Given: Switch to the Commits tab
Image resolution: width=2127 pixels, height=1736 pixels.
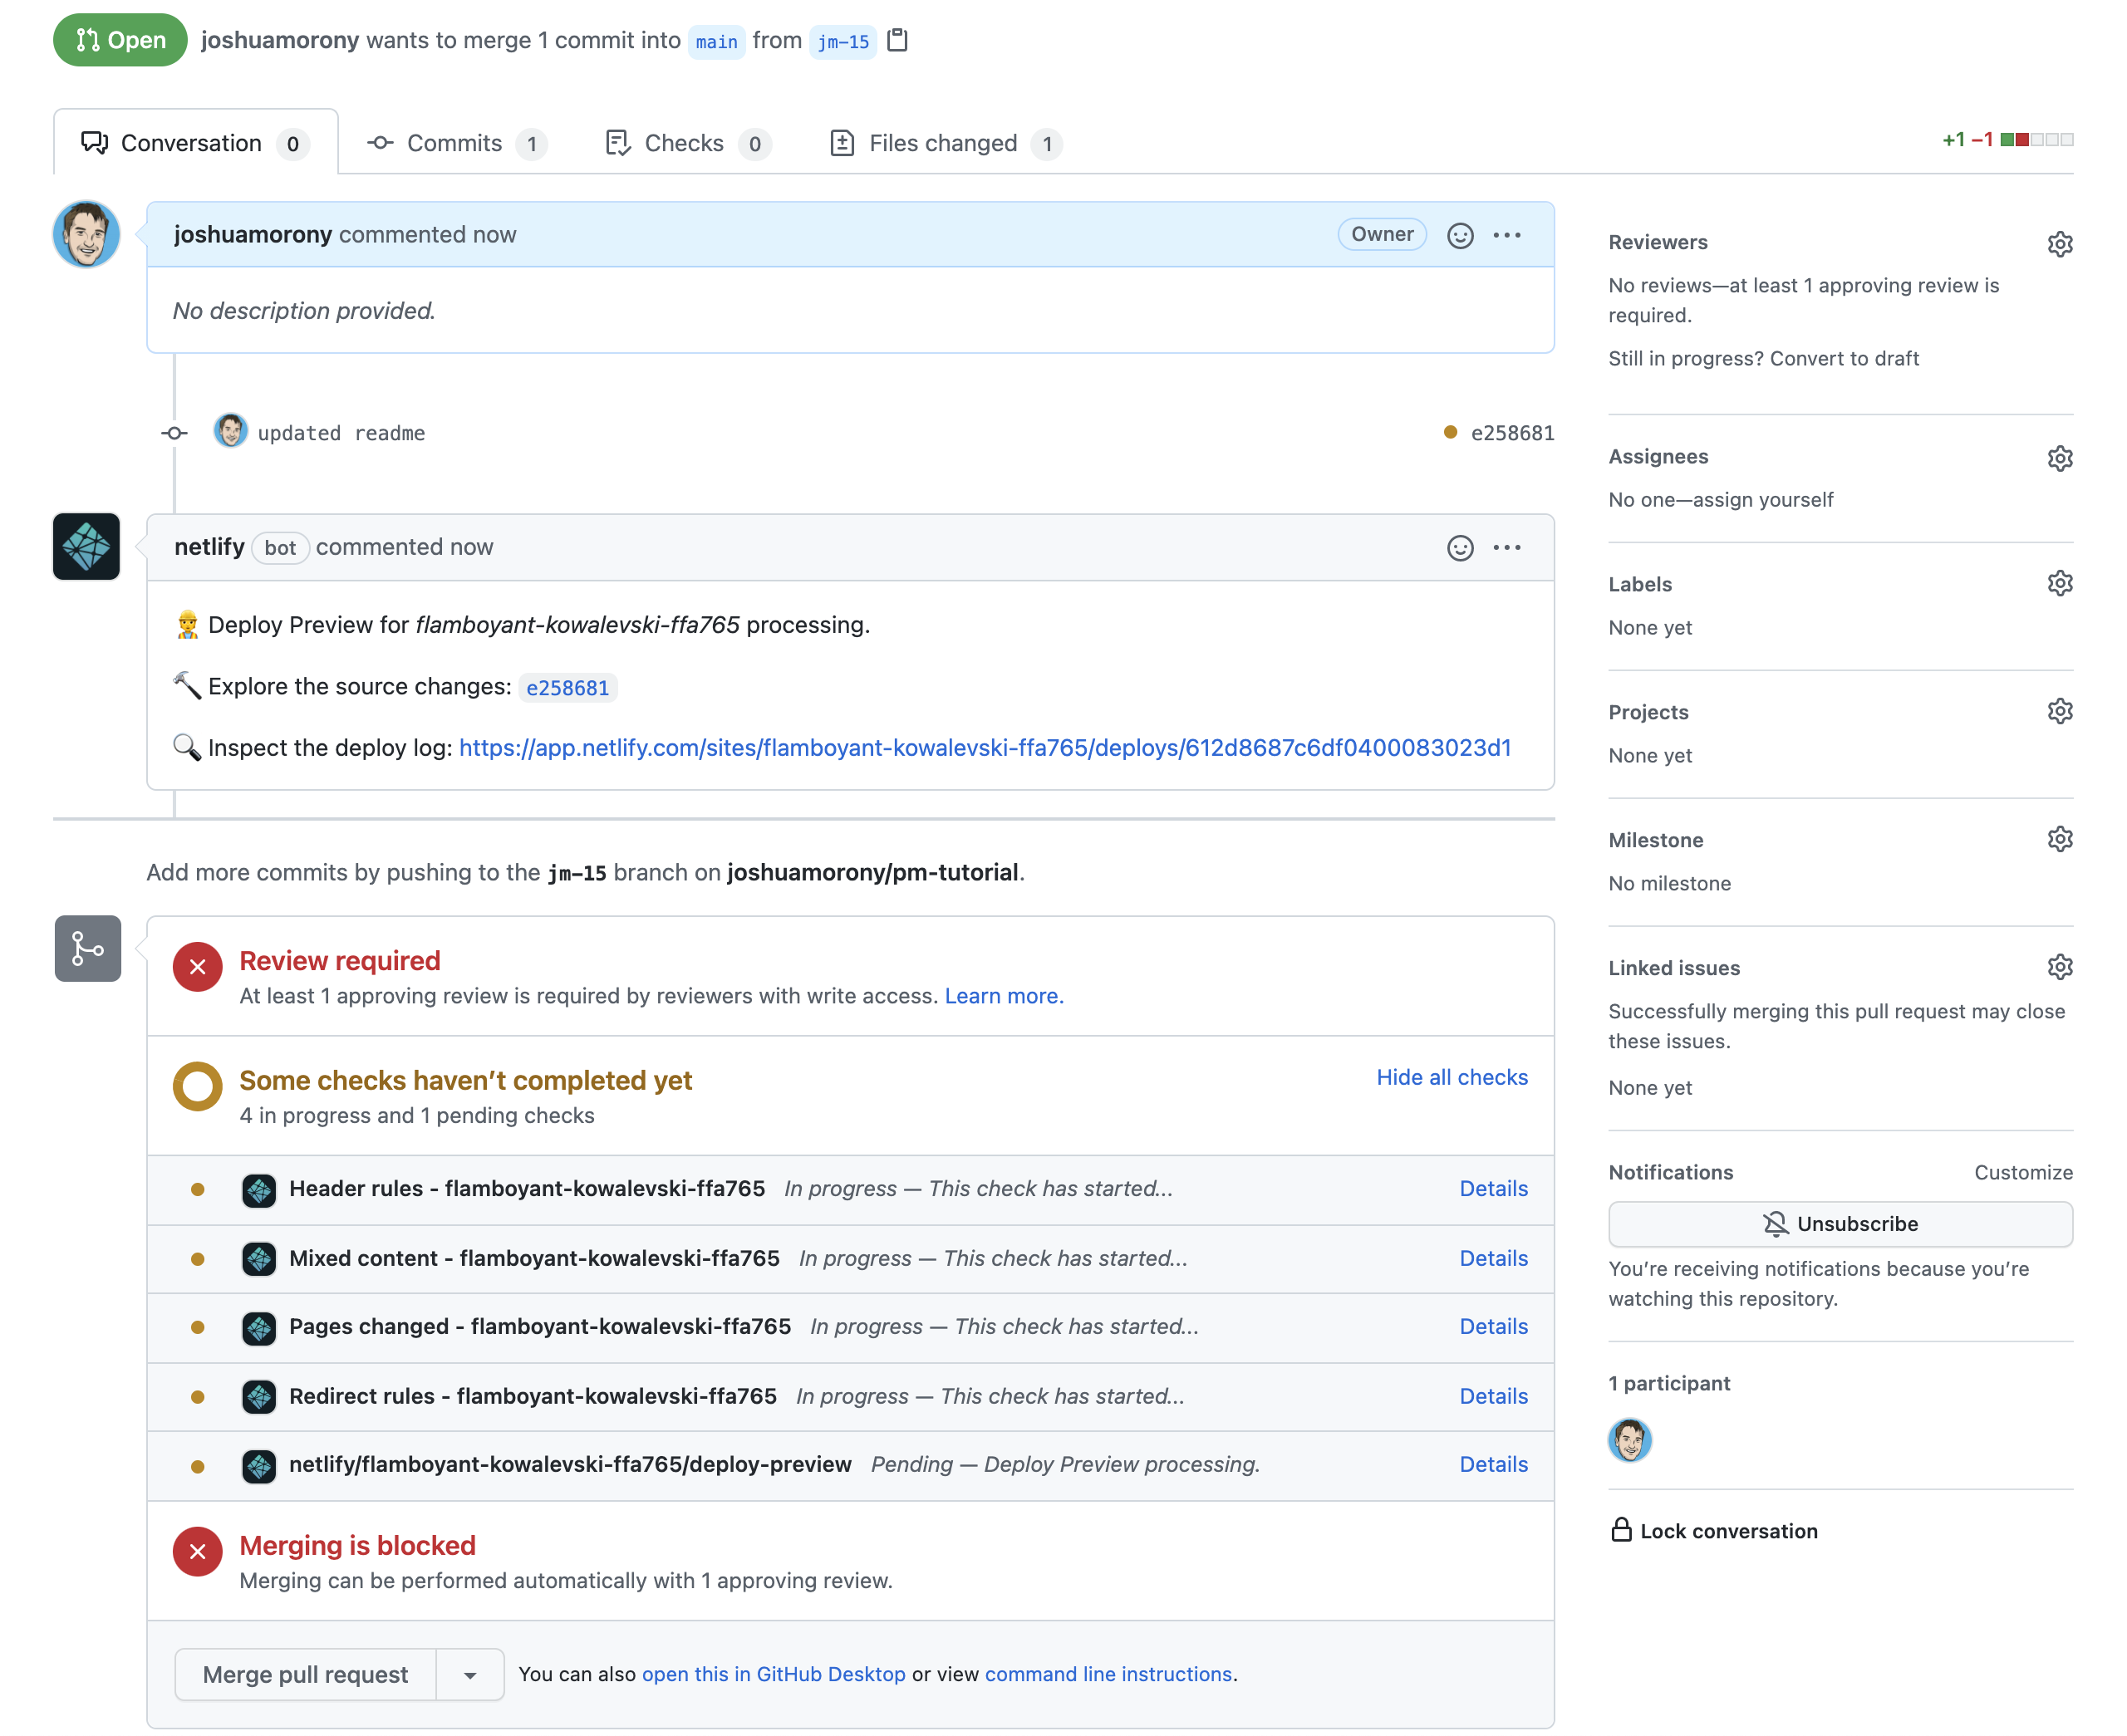Looking at the screenshot, I should pyautogui.click(x=457, y=143).
